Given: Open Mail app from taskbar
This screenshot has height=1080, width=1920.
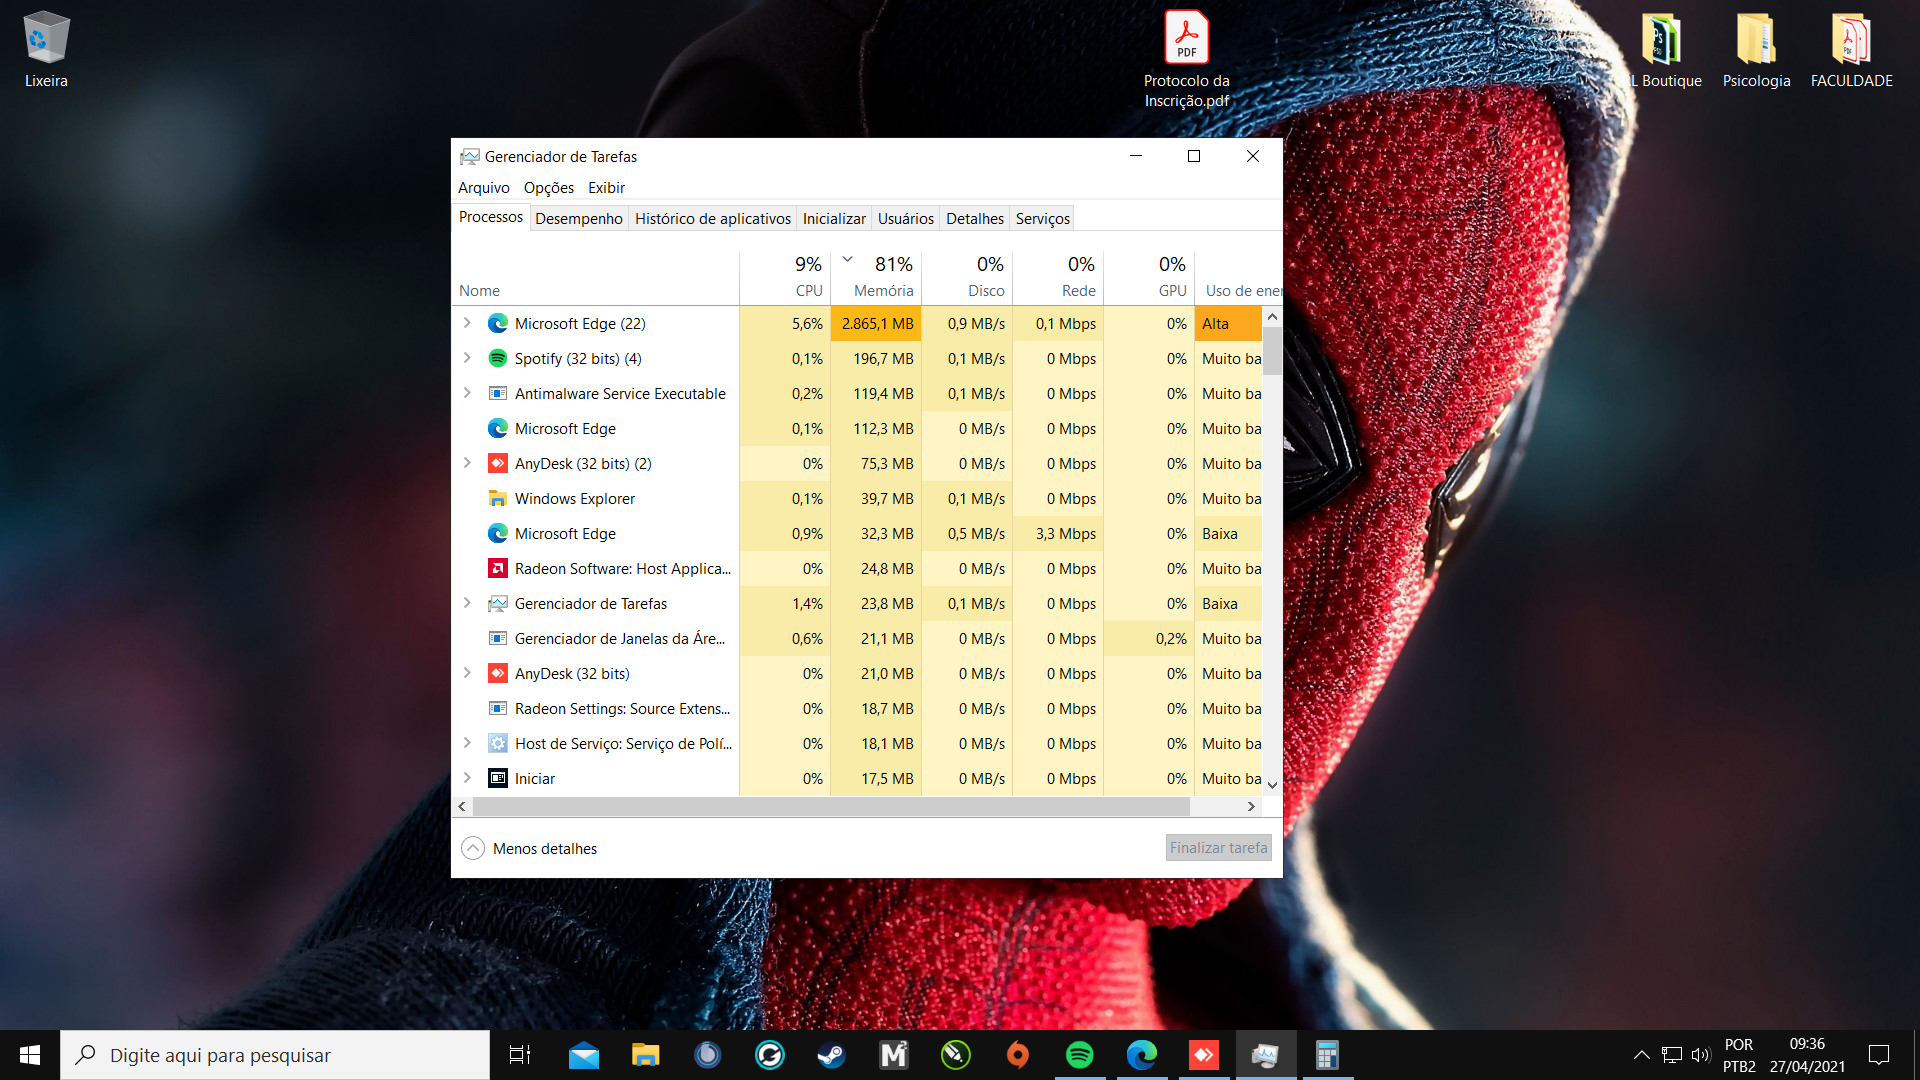Looking at the screenshot, I should tap(583, 1055).
